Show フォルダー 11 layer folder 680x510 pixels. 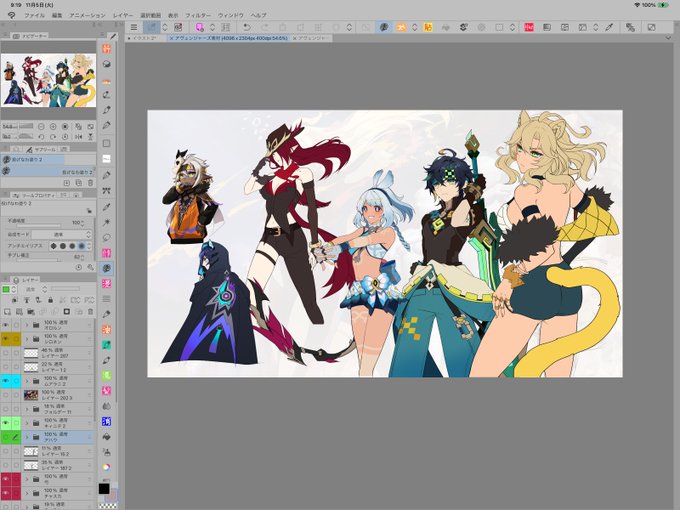(6, 409)
